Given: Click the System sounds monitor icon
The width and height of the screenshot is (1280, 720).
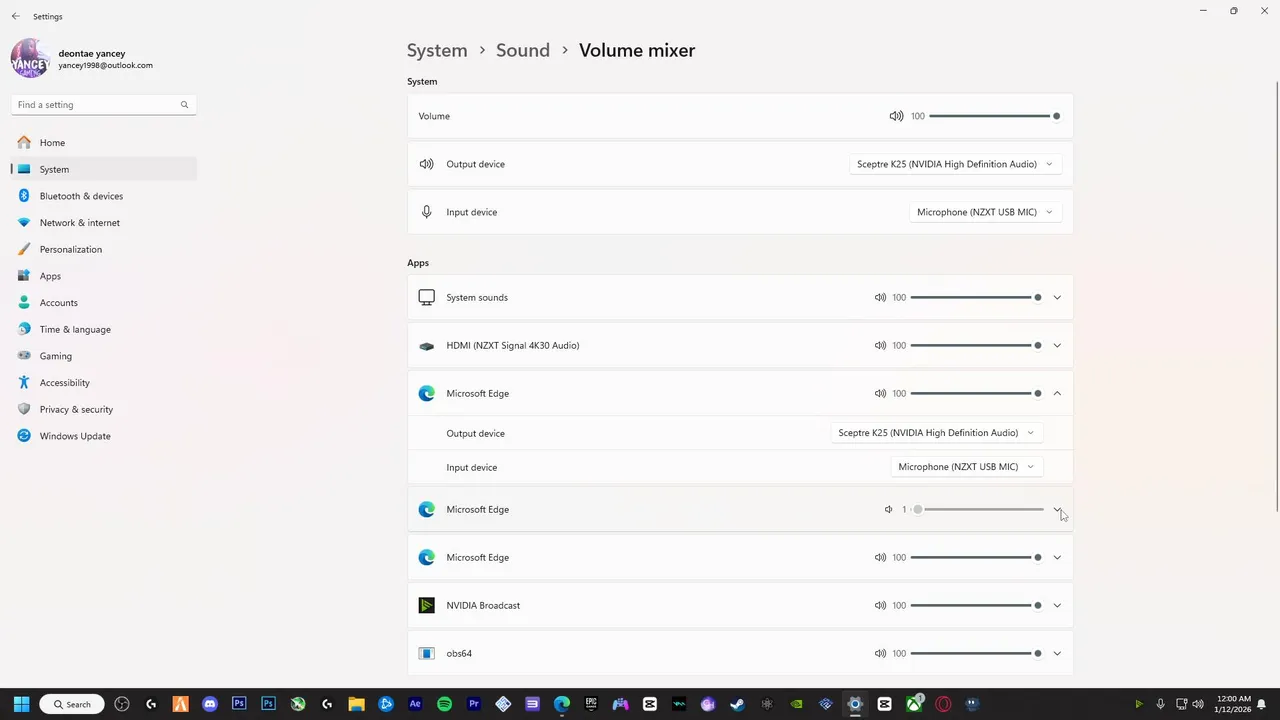Looking at the screenshot, I should (427, 297).
